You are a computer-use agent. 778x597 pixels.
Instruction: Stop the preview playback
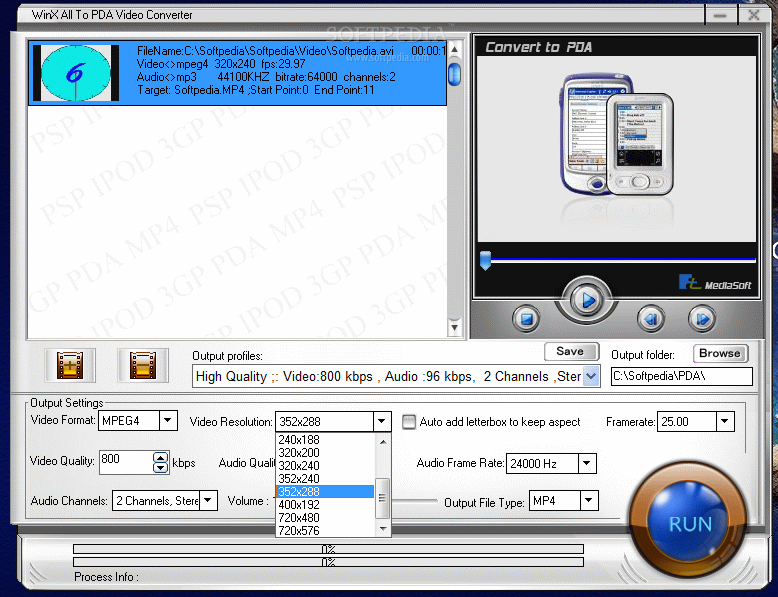526,319
